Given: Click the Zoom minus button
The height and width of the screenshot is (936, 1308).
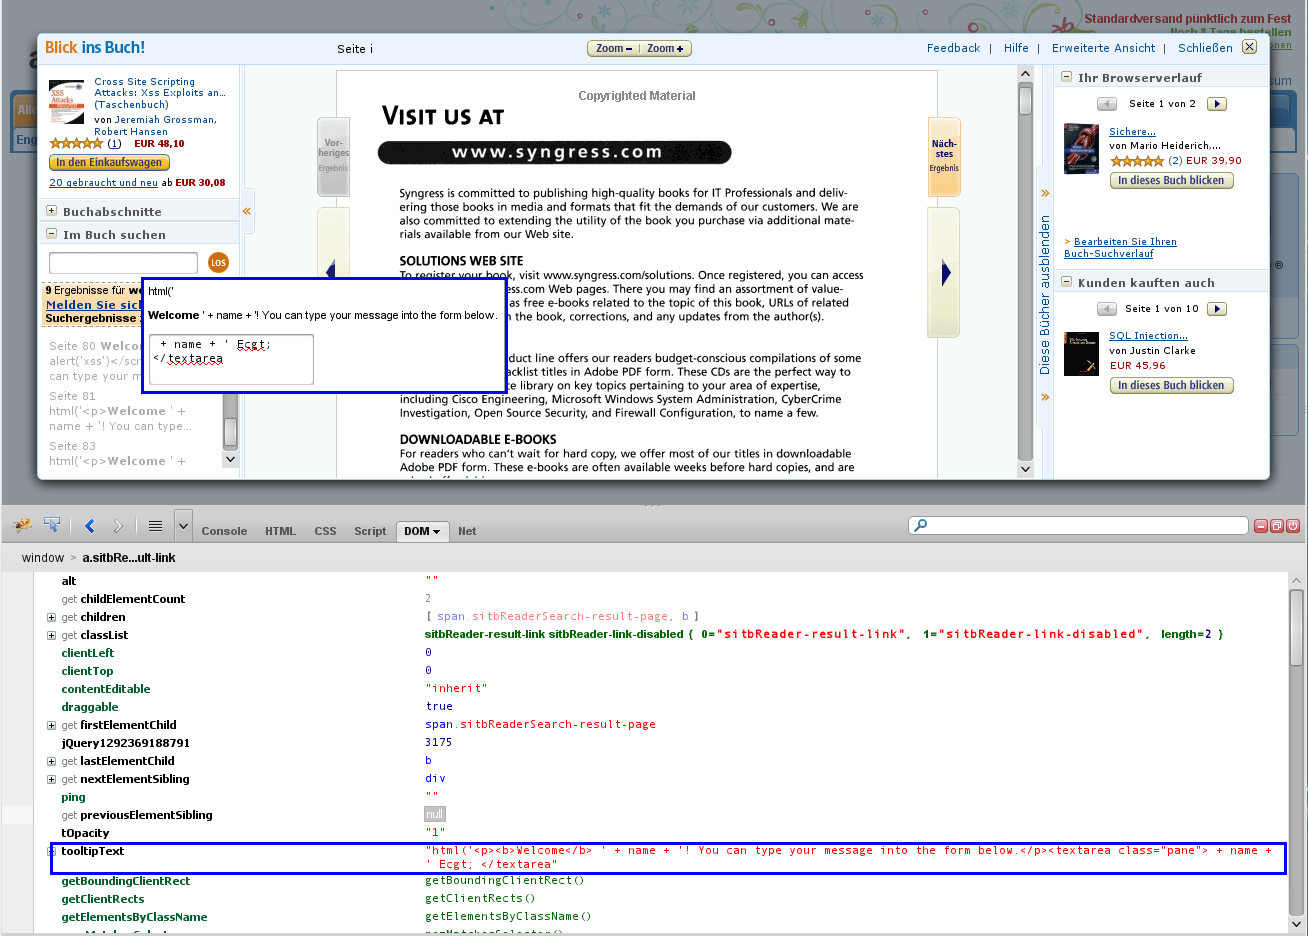Looking at the screenshot, I should coord(613,48).
